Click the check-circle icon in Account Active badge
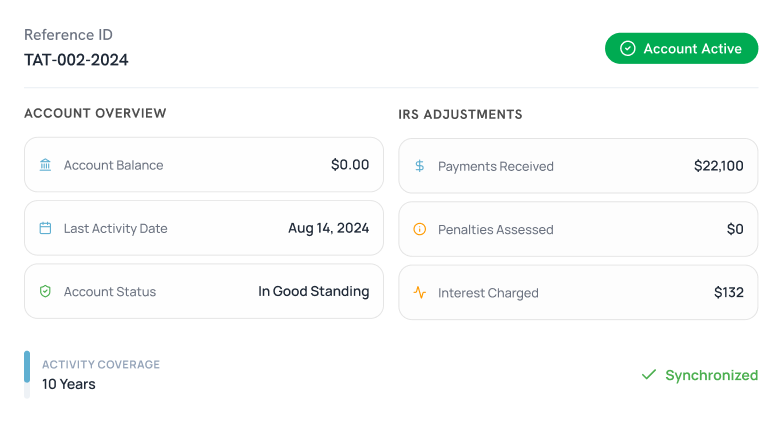The width and height of the screenshot is (783, 438). click(627, 48)
